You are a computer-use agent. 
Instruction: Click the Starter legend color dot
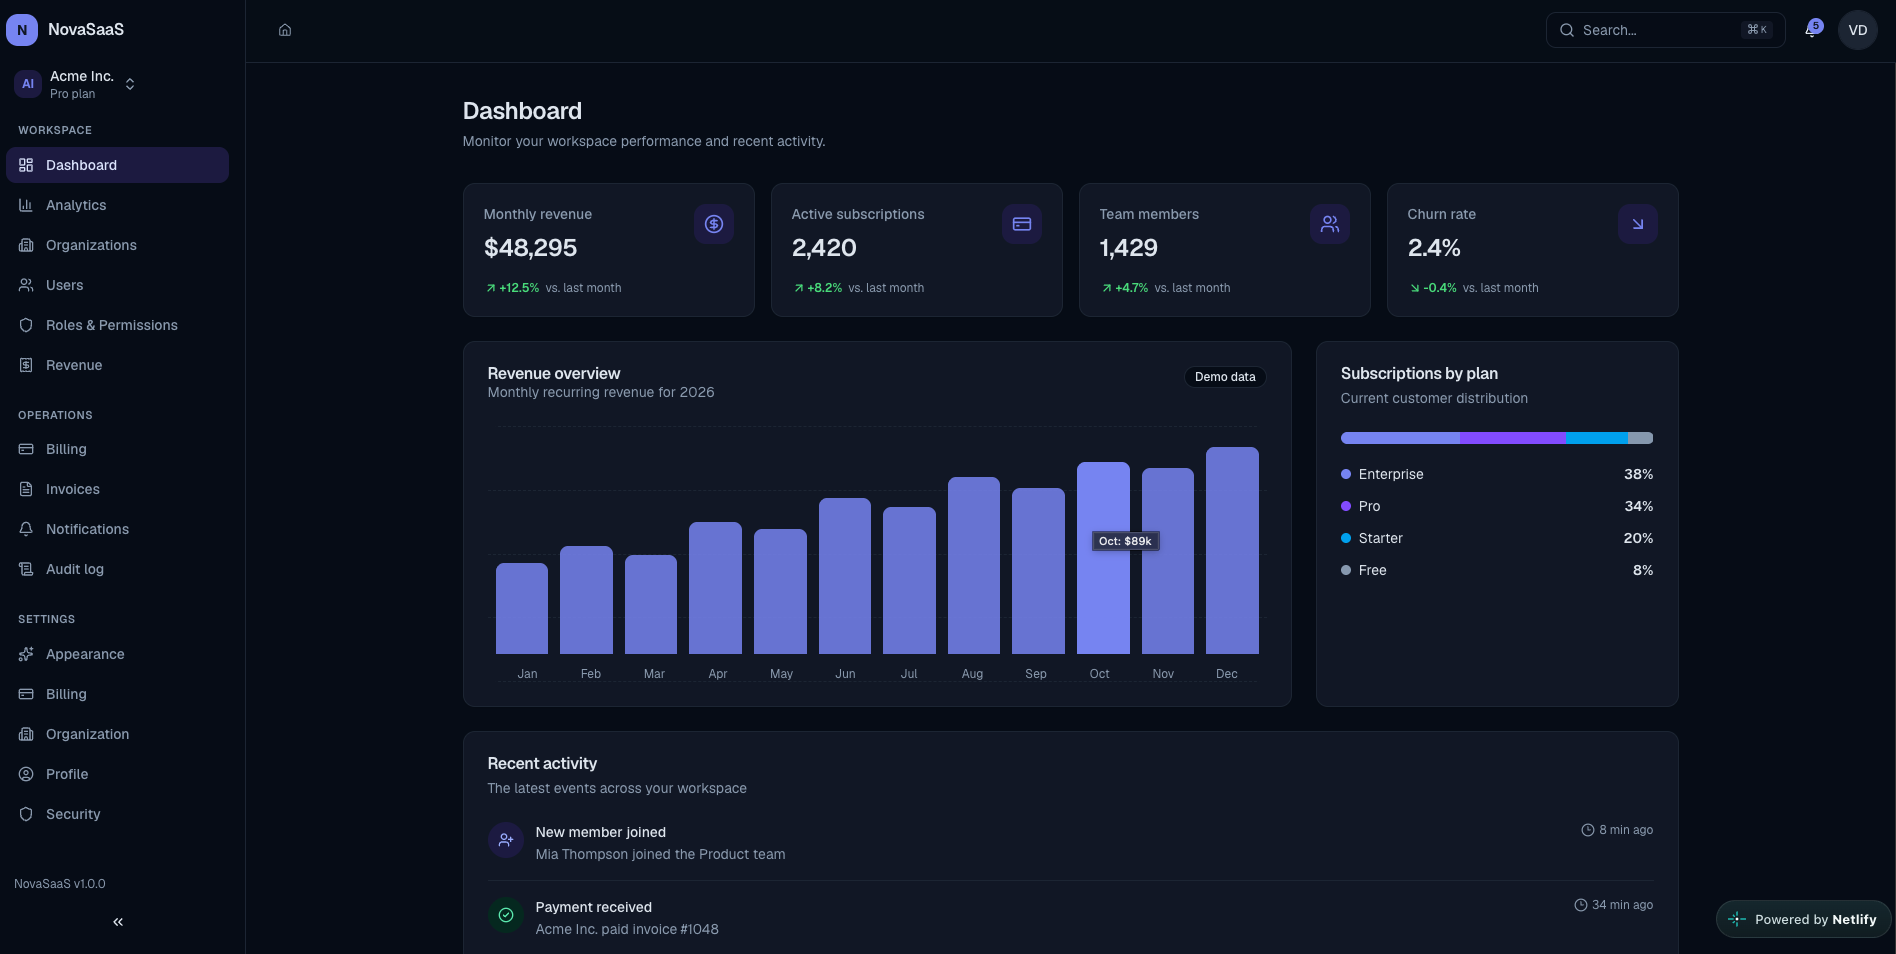[1346, 538]
